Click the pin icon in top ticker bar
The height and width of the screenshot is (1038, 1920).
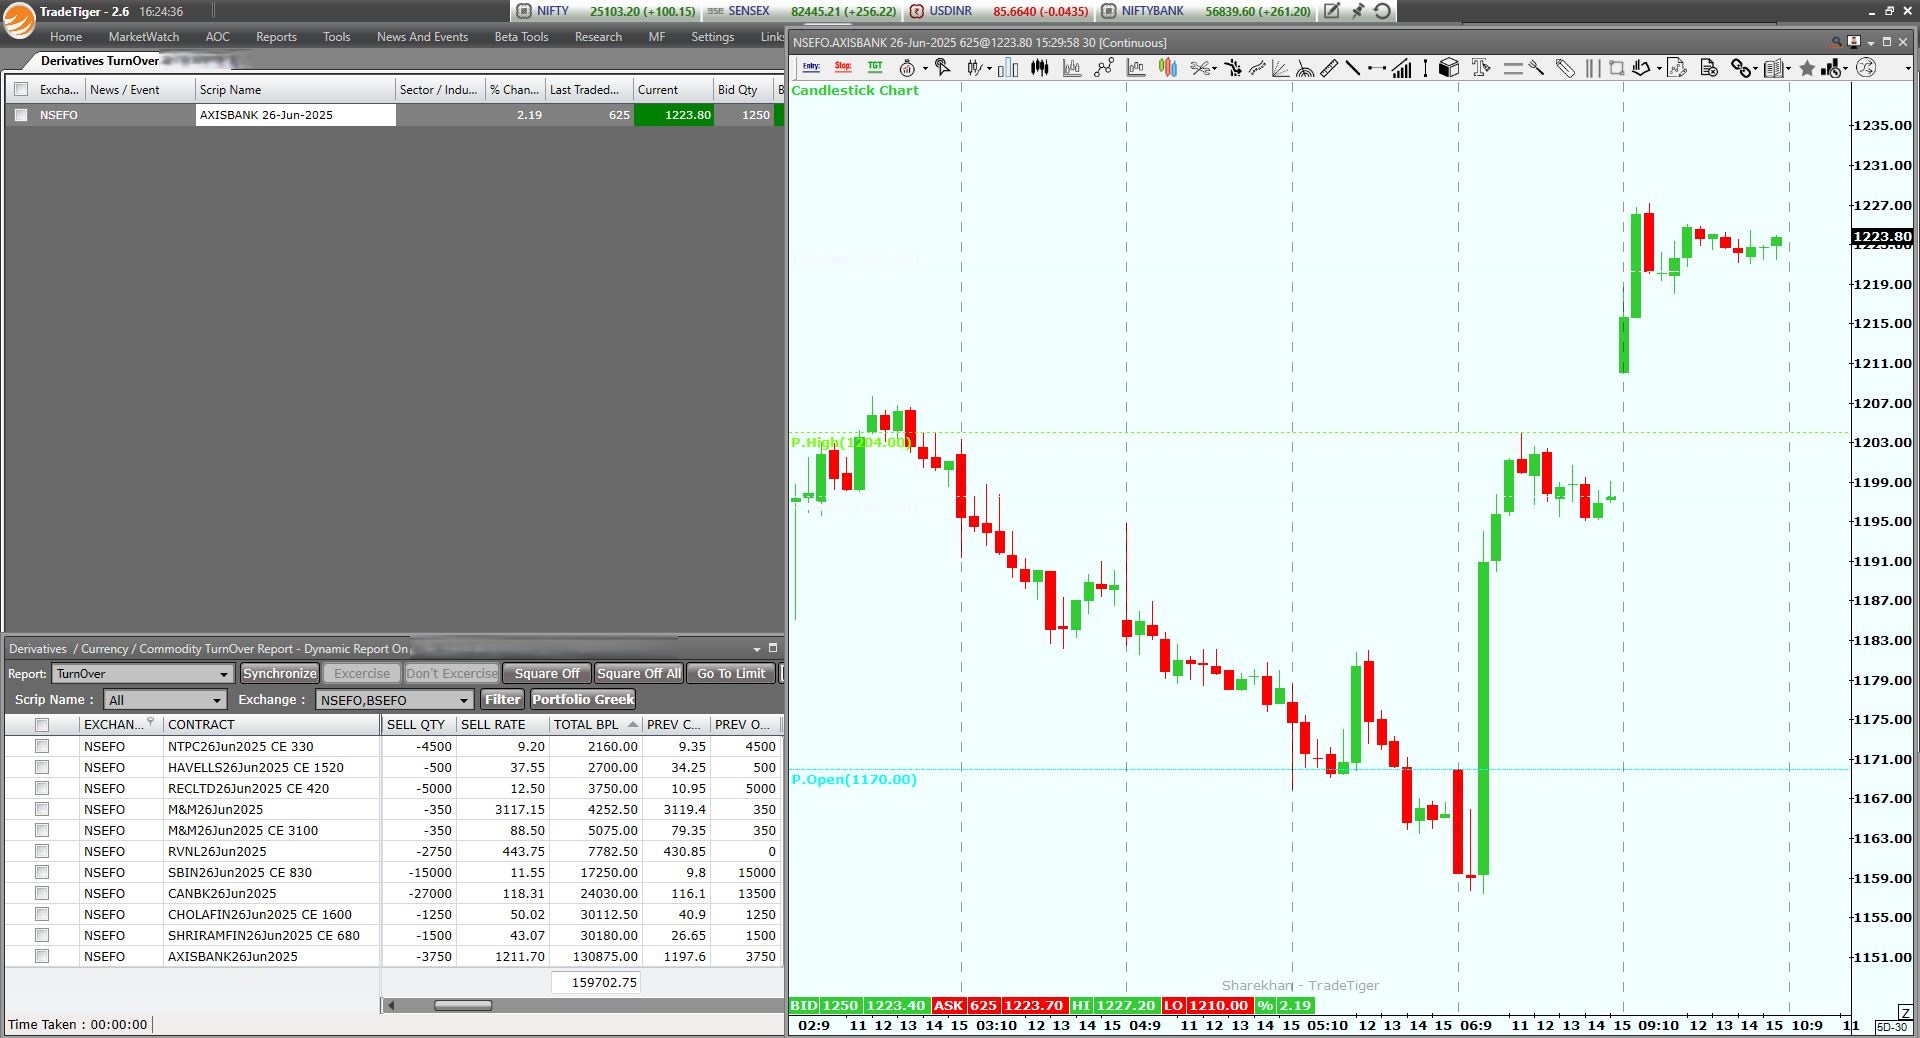pyautogui.click(x=1357, y=11)
